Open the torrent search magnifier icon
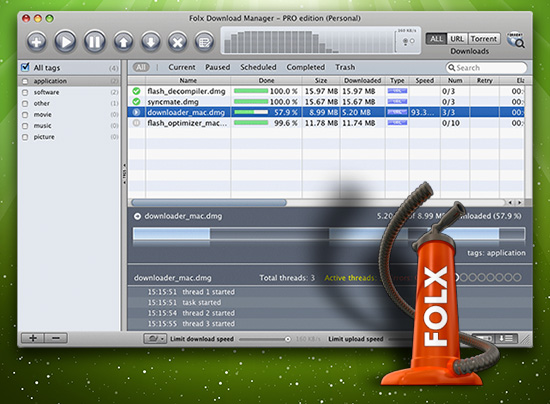Image resolution: width=550 pixels, height=404 pixels. [516, 40]
